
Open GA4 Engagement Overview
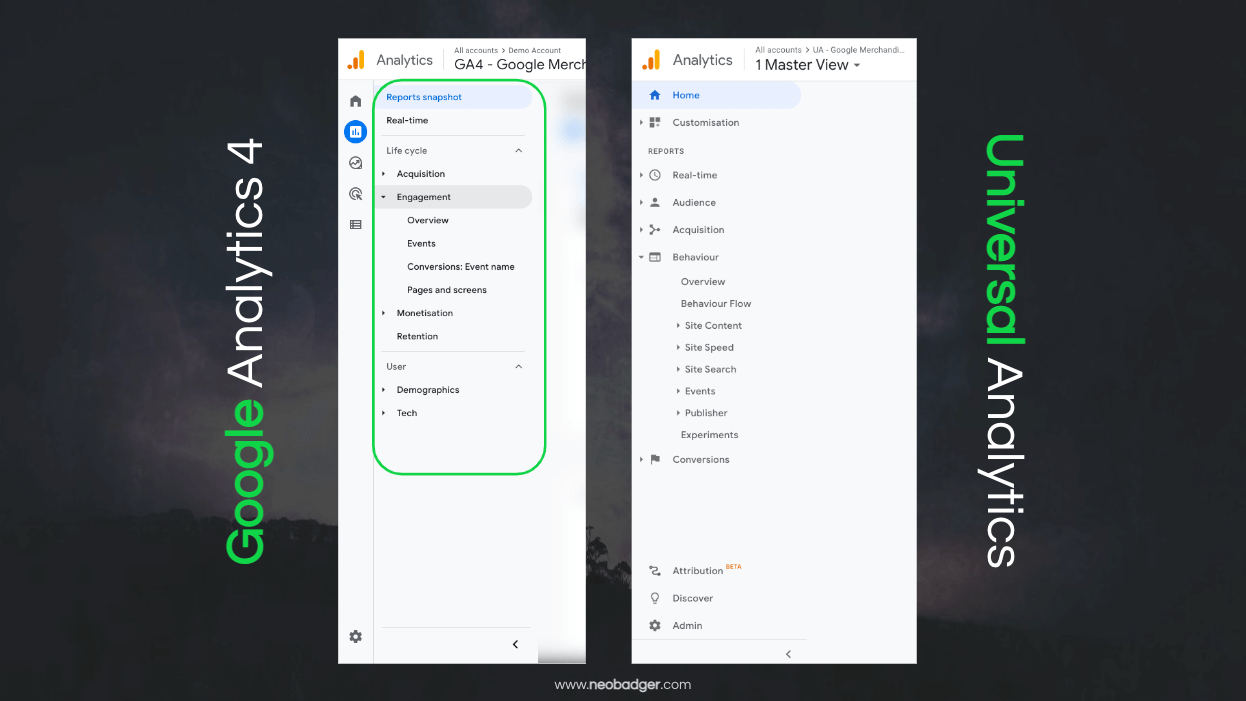pyautogui.click(x=428, y=220)
